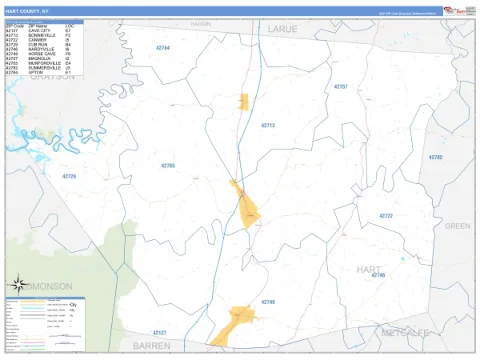Screen dimensions: 480x360
Task: Click the 'HART COUNTY, KY' title text
Action: pos(27,11)
